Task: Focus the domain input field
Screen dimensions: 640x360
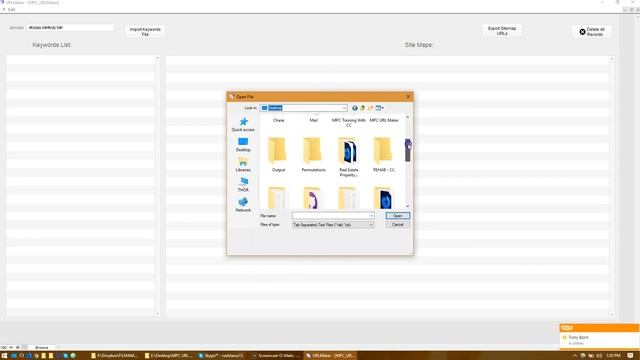Action: 70,28
